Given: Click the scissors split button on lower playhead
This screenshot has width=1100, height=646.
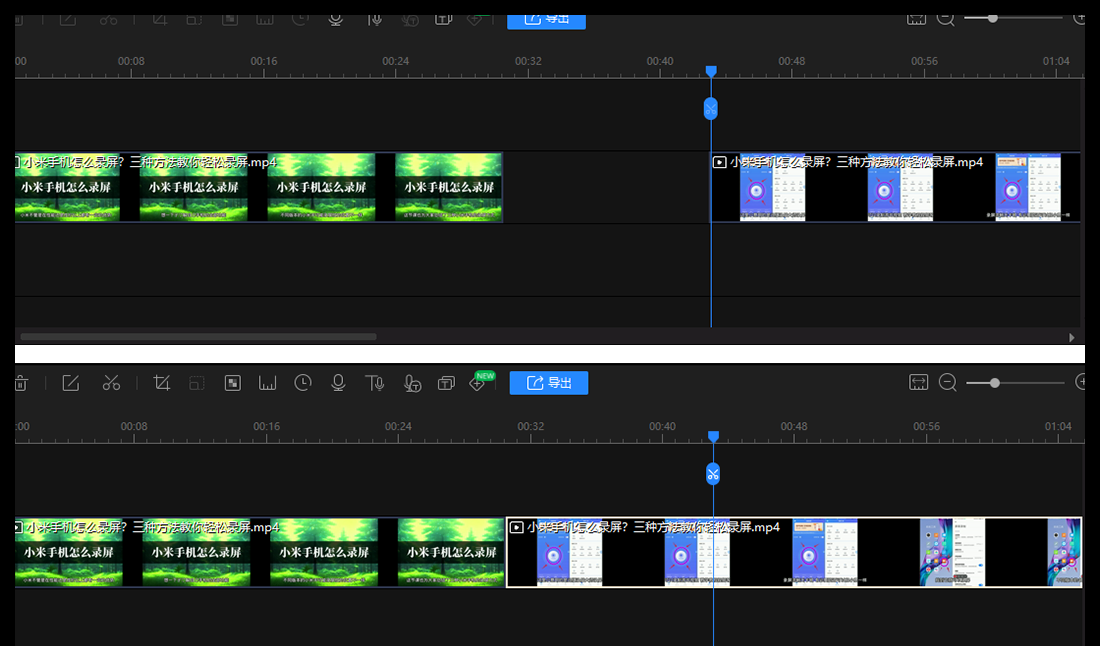Looking at the screenshot, I should click(x=713, y=474).
